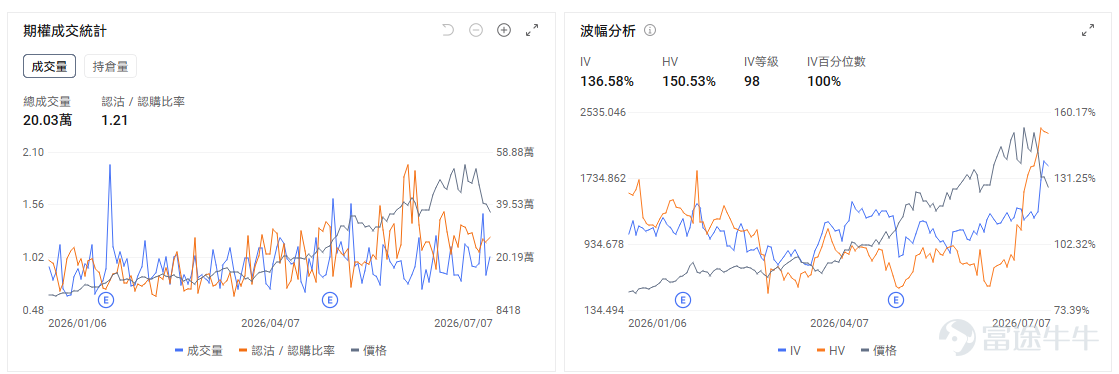Click the HV value 150.53%
Image resolution: width=1119 pixels, height=374 pixels.
689,81
